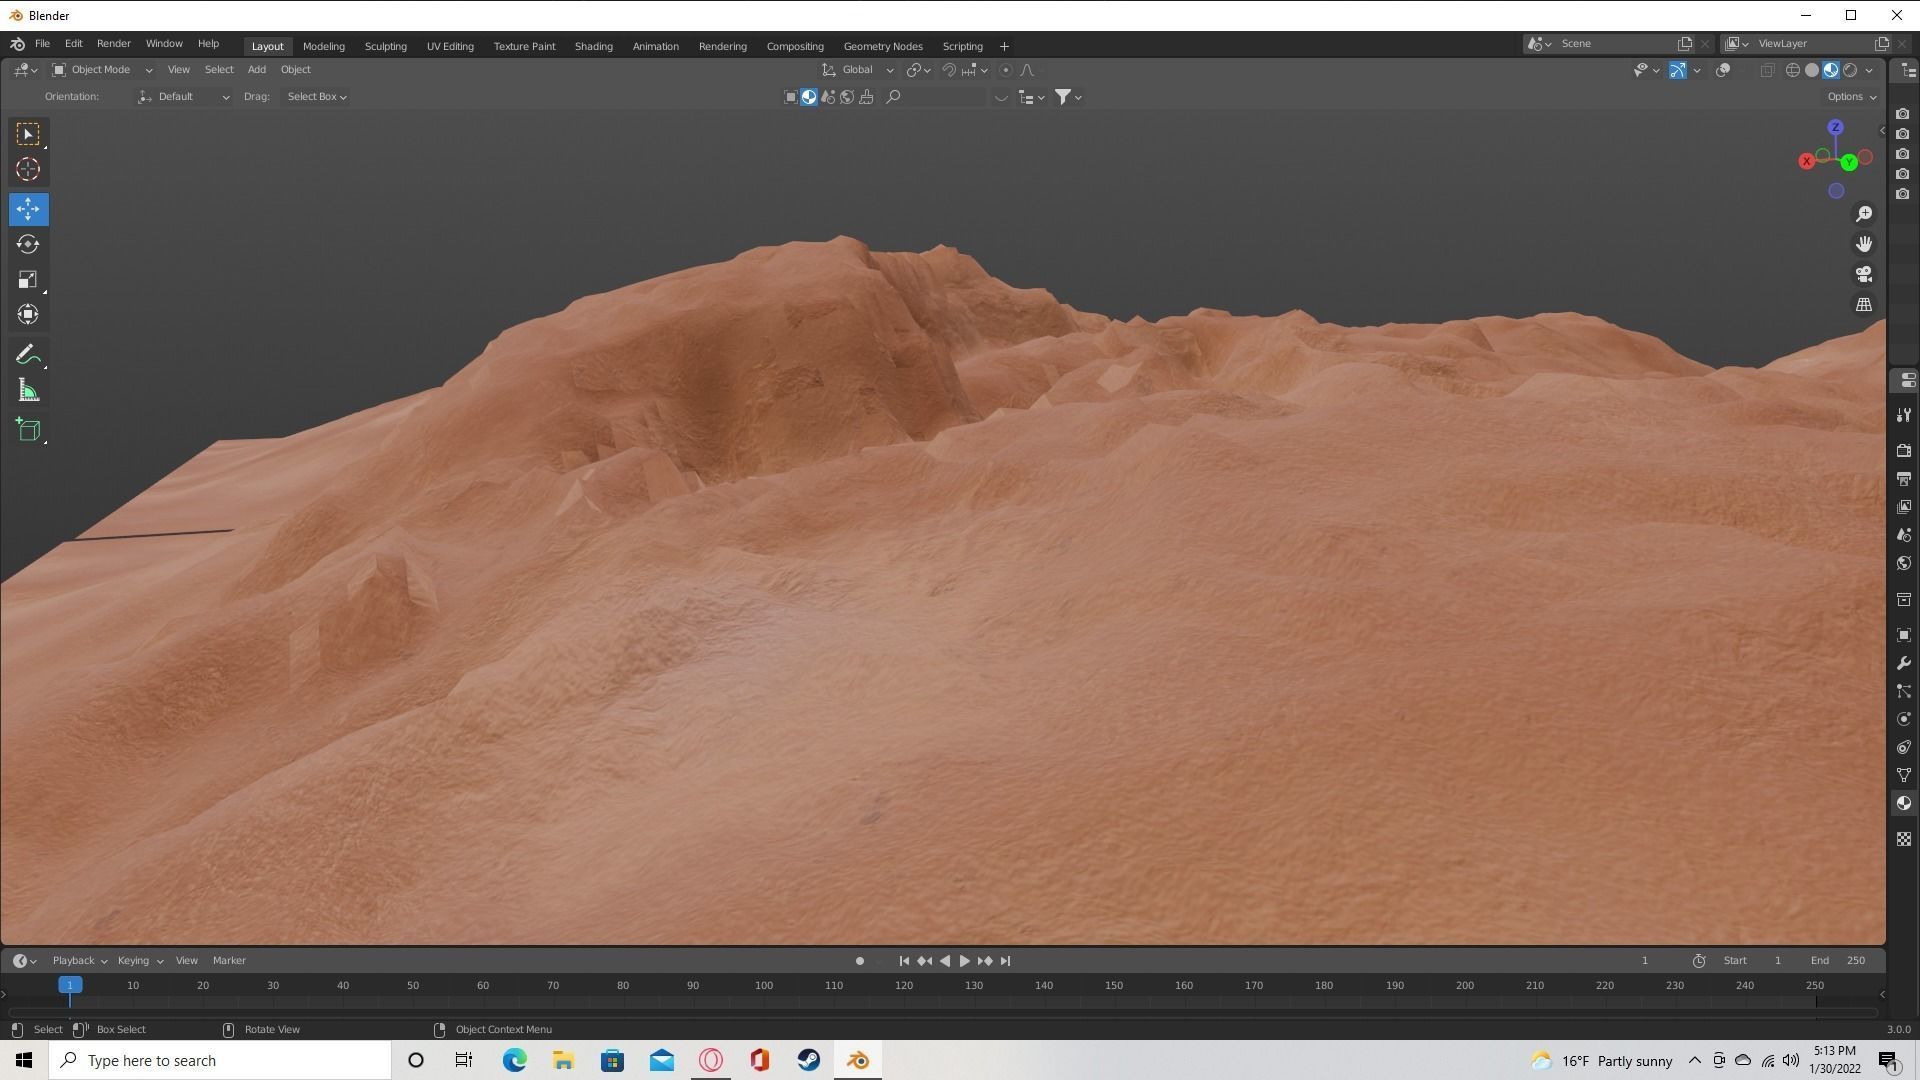Click the current frame marker at 1
Image resolution: width=1920 pixels, height=1080 pixels.
[69, 986]
